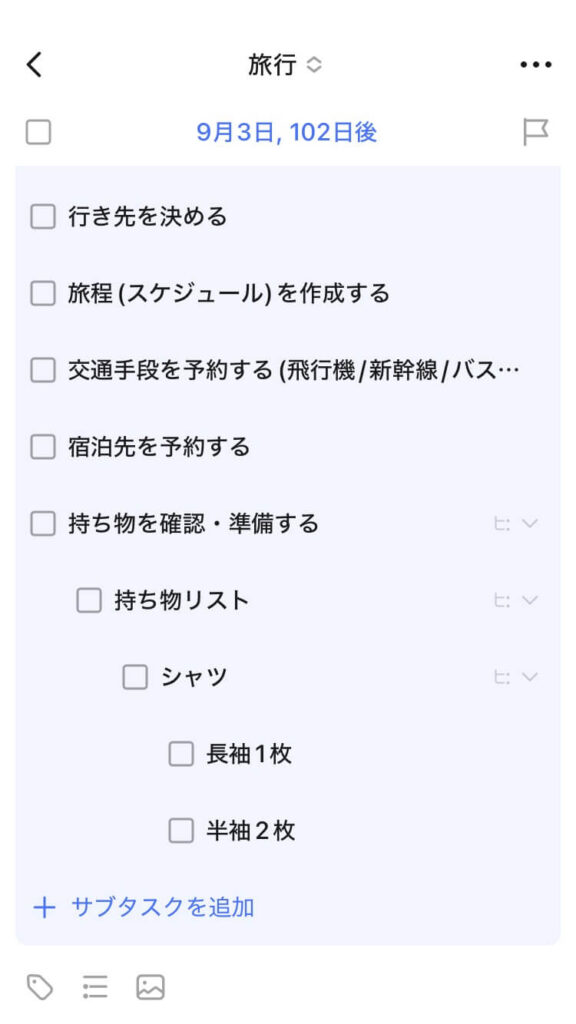Open the 旅行 list selector dropdown

285,65
